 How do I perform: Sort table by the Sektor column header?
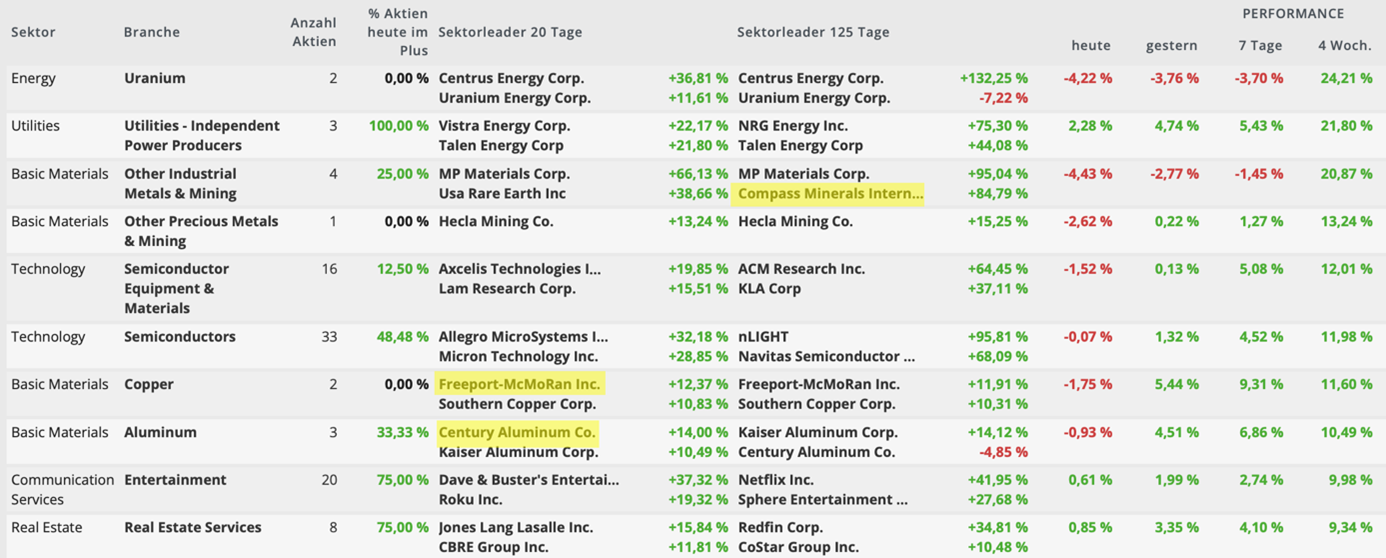(x=33, y=32)
